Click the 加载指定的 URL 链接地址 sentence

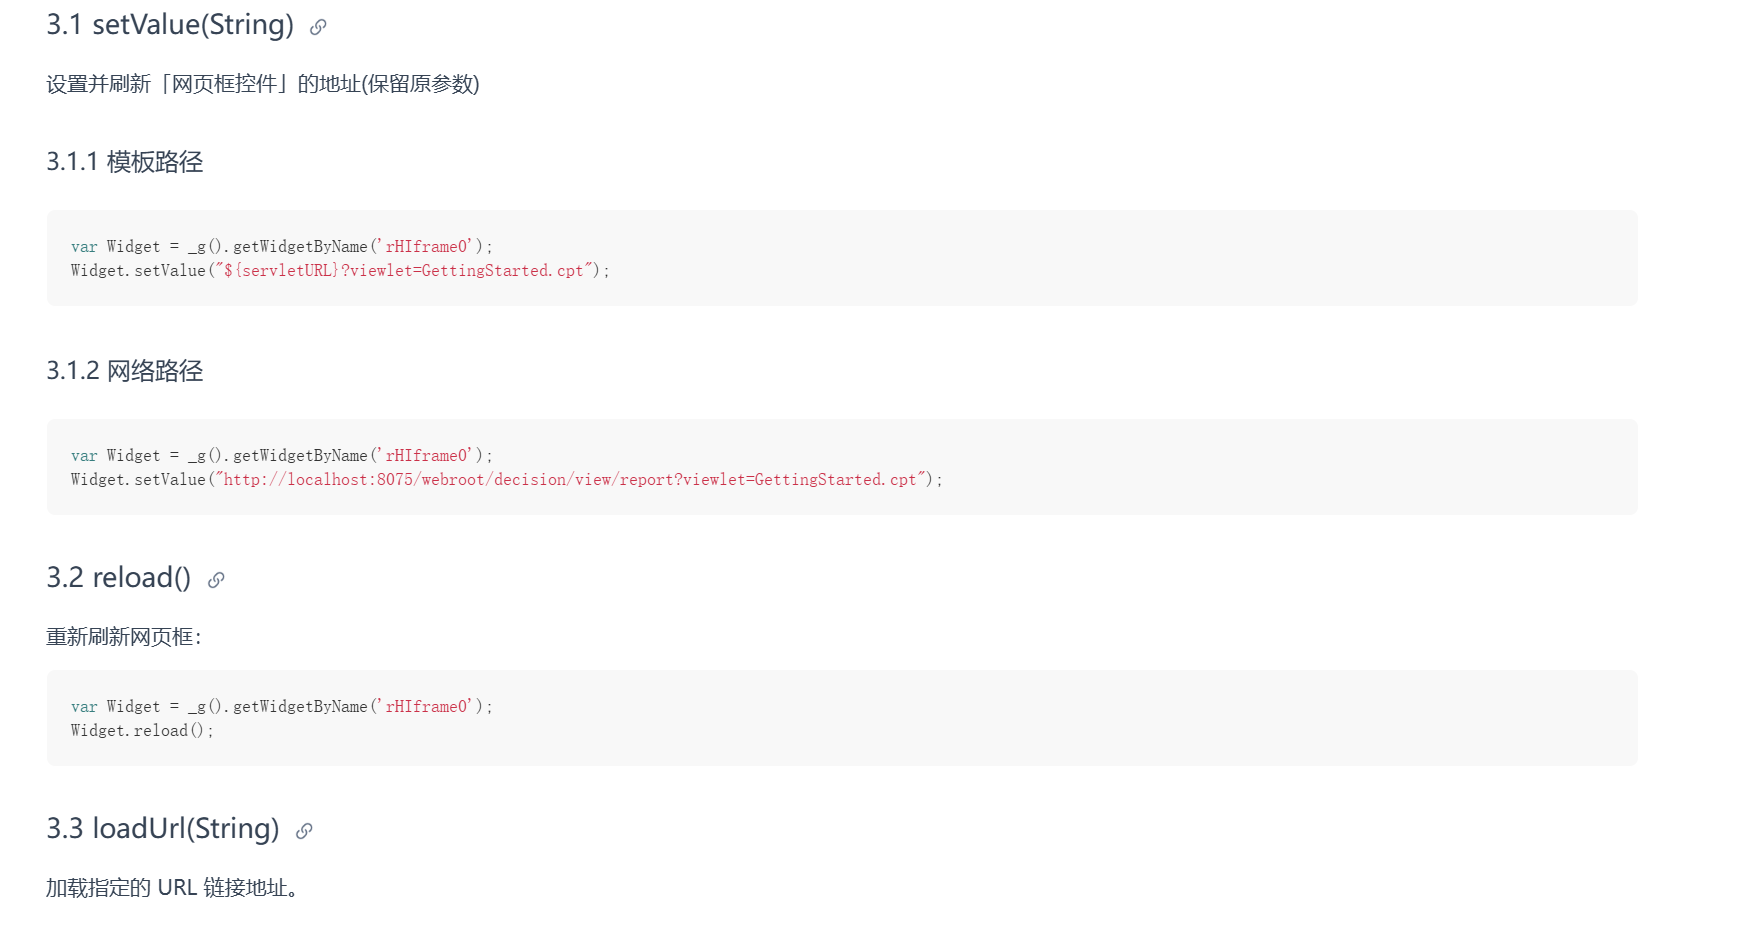[172, 888]
